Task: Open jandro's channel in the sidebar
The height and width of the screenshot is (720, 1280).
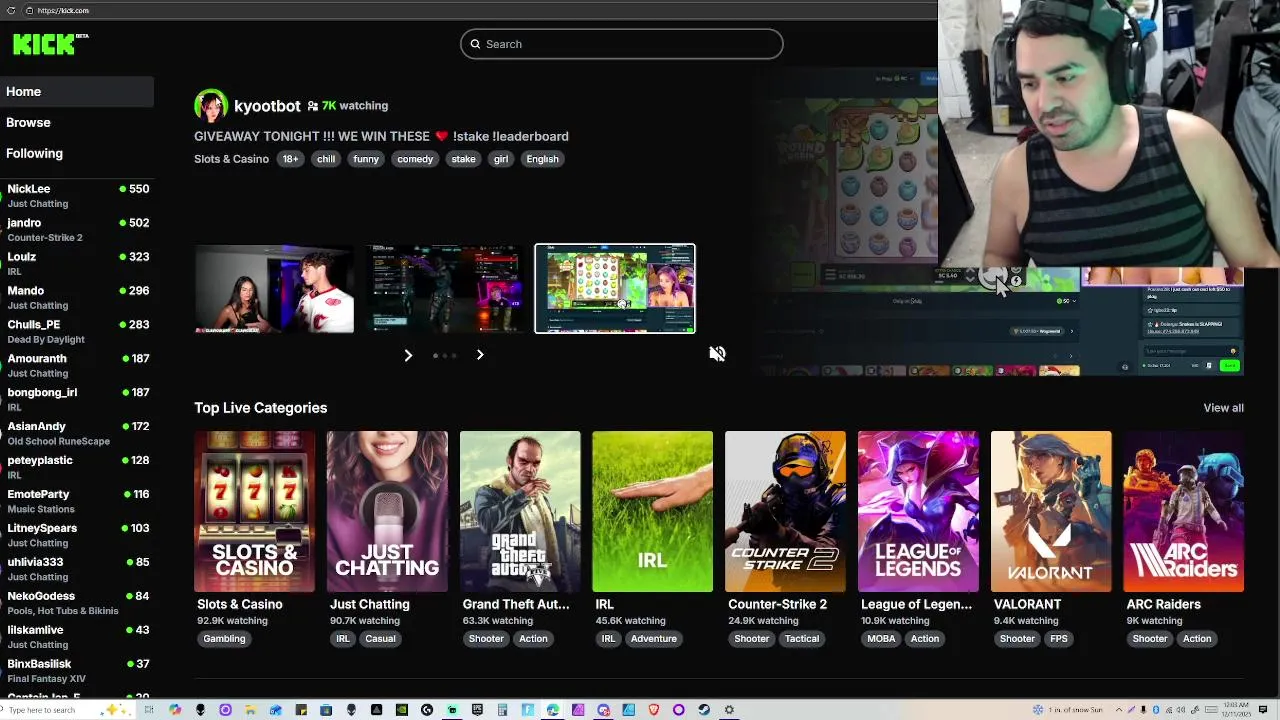Action: (77, 230)
